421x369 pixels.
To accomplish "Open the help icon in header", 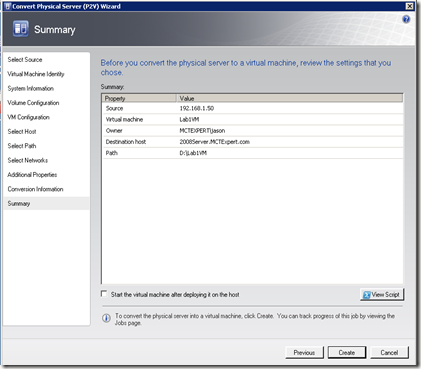I will pyautogui.click(x=406, y=19).
